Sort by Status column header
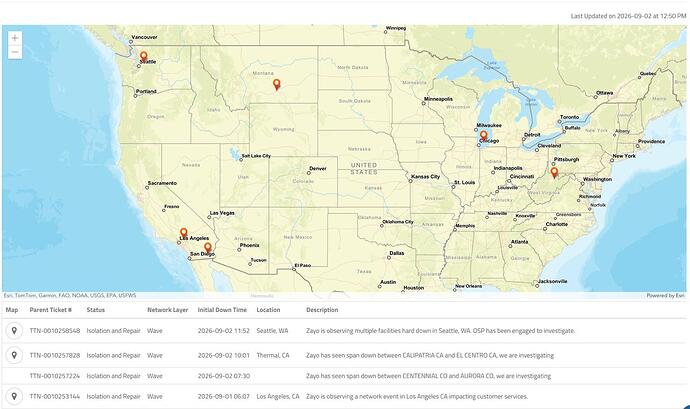The image size is (690, 409). pyautogui.click(x=95, y=310)
